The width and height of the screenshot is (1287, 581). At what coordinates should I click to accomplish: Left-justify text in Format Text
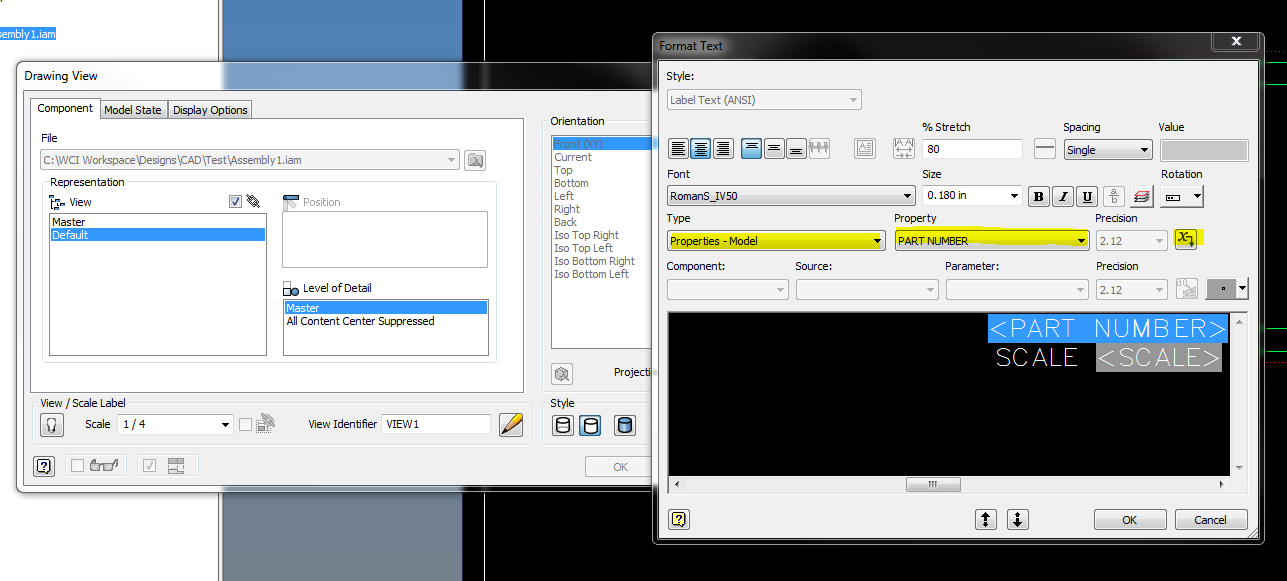[x=679, y=149]
